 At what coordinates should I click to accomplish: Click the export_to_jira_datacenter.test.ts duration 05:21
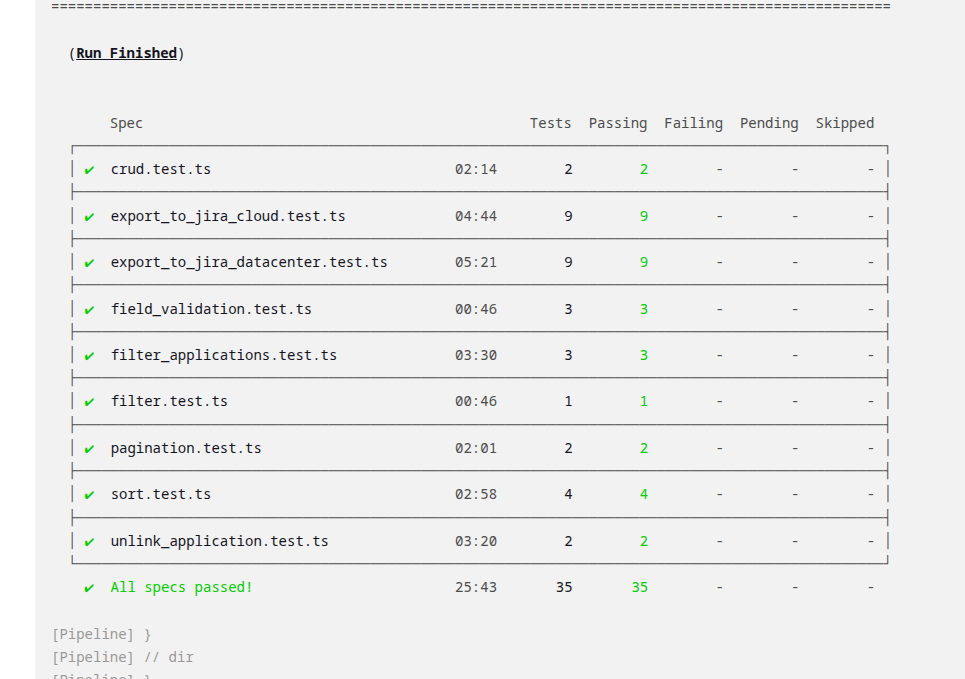pos(476,262)
